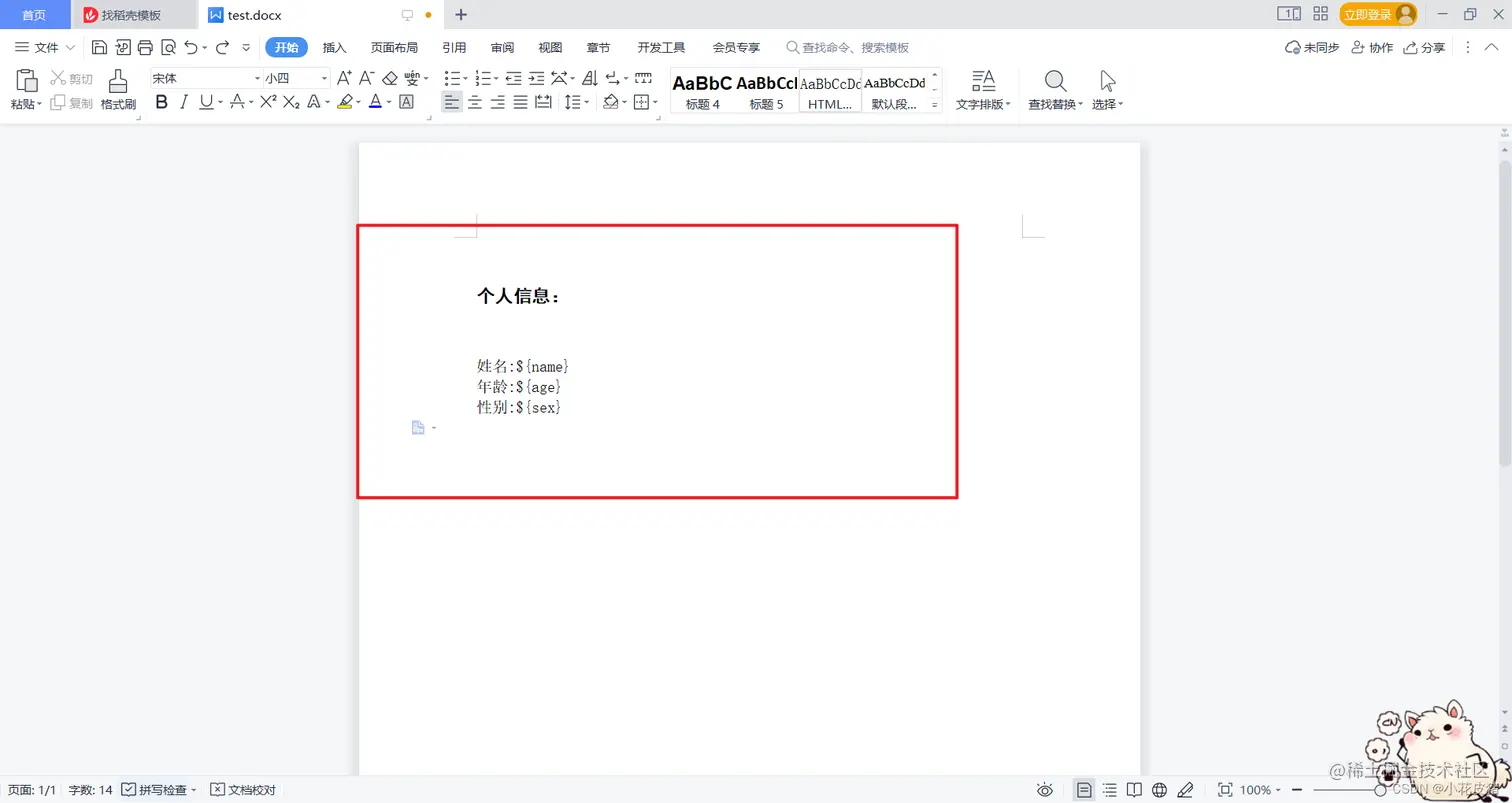
Task: Increase font size with A+ icon
Action: 344,78
